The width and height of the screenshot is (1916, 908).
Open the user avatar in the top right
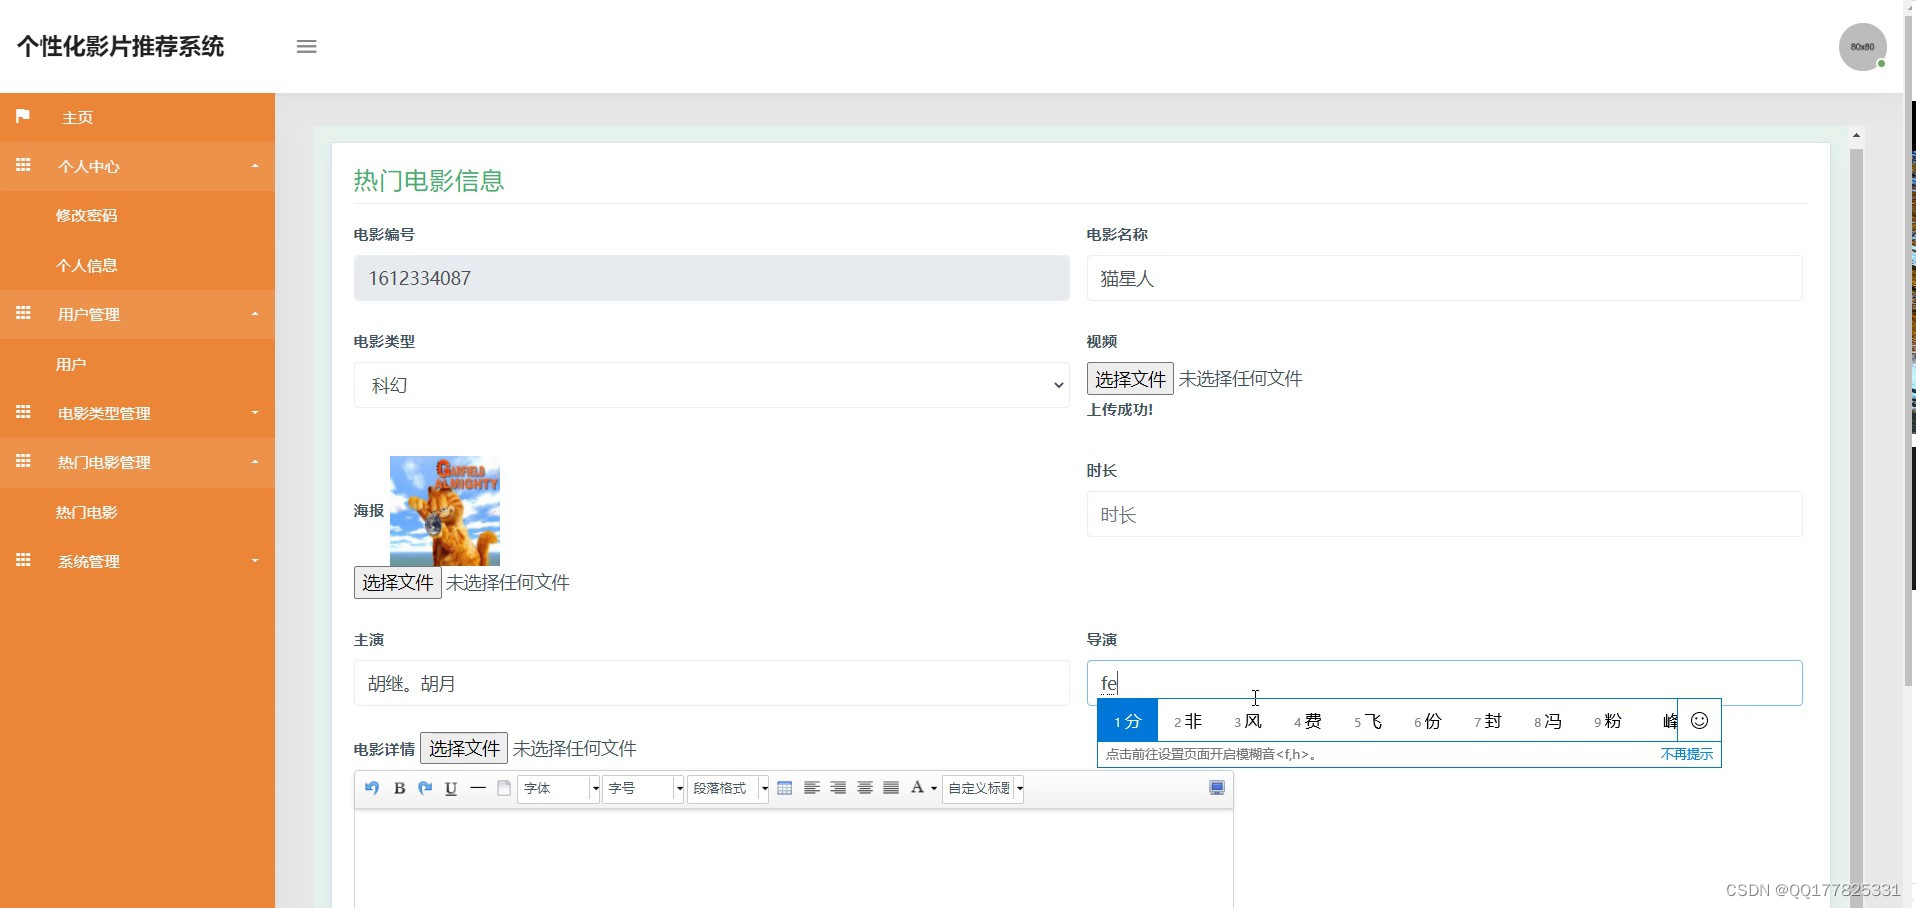pyautogui.click(x=1862, y=47)
